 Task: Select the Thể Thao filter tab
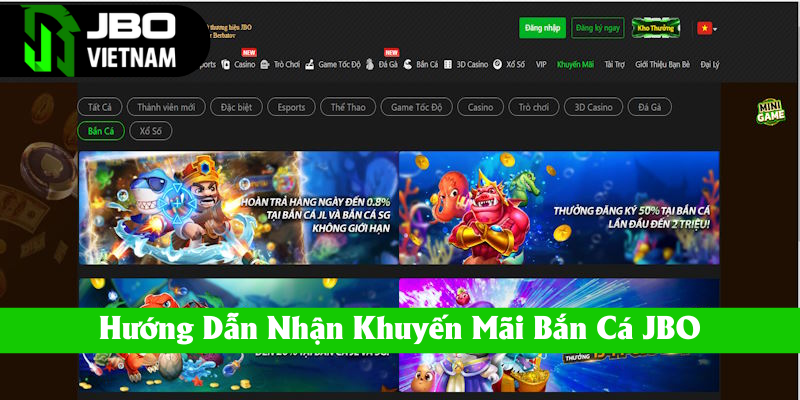click(348, 107)
